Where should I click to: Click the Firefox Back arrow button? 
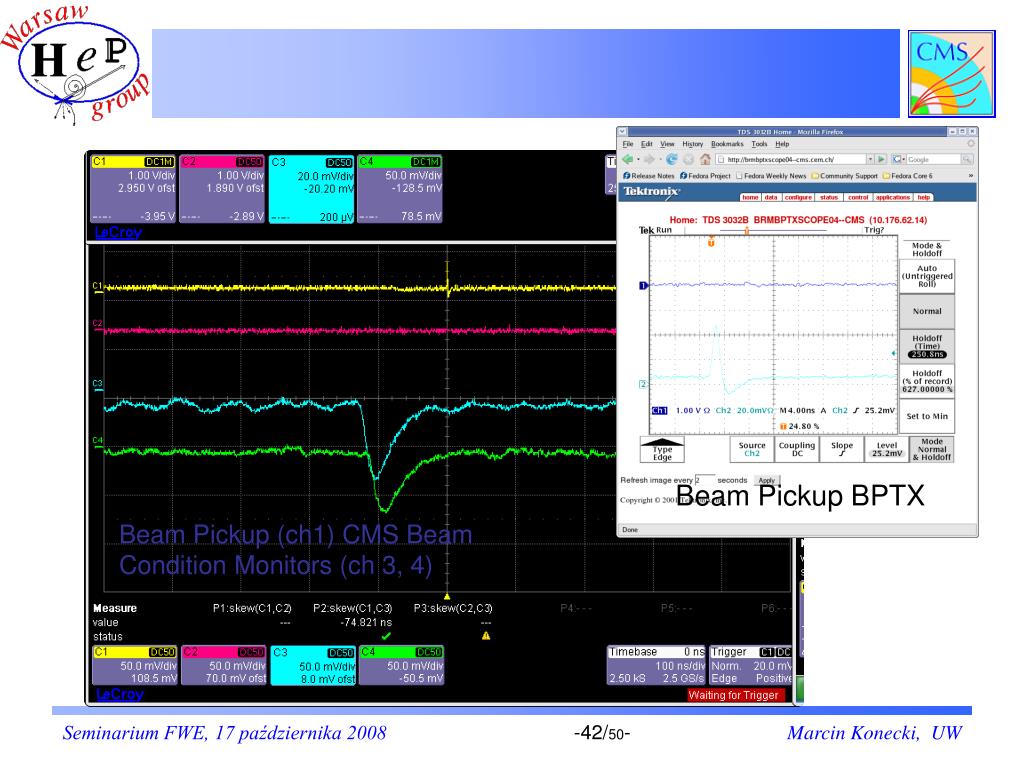(627, 159)
